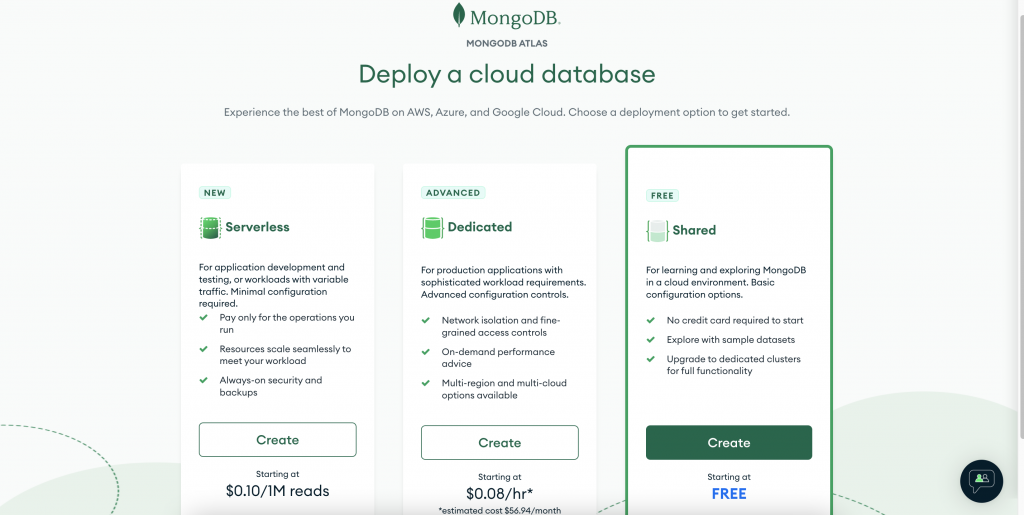Click the NEW badge on Serverless

tap(215, 193)
